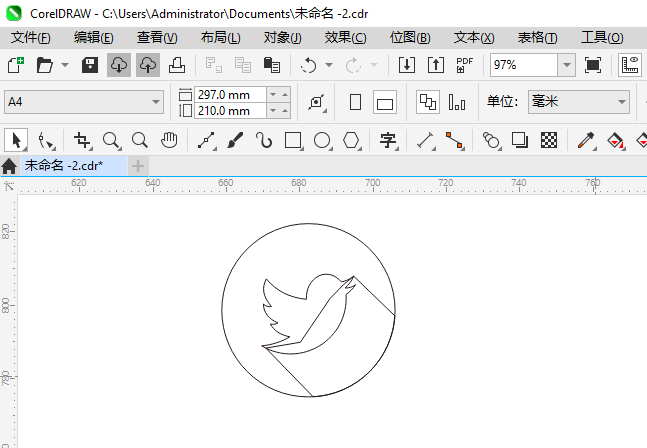This screenshot has height=448, width=647.
Task: Click the Cut icon in the toolbar
Action: click(x=214, y=65)
